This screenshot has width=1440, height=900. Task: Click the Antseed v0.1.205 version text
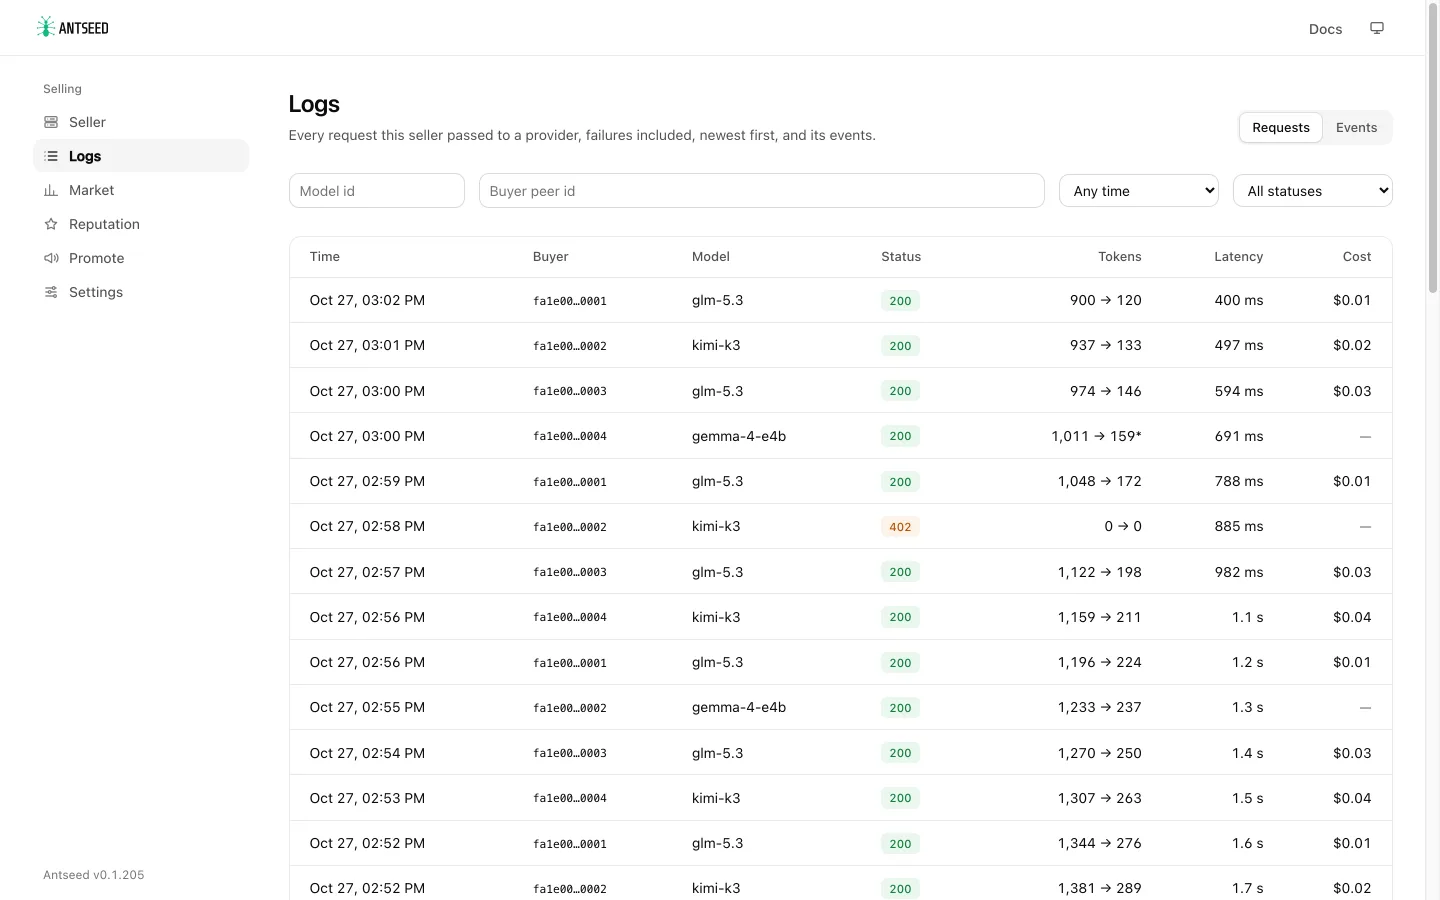point(94,875)
